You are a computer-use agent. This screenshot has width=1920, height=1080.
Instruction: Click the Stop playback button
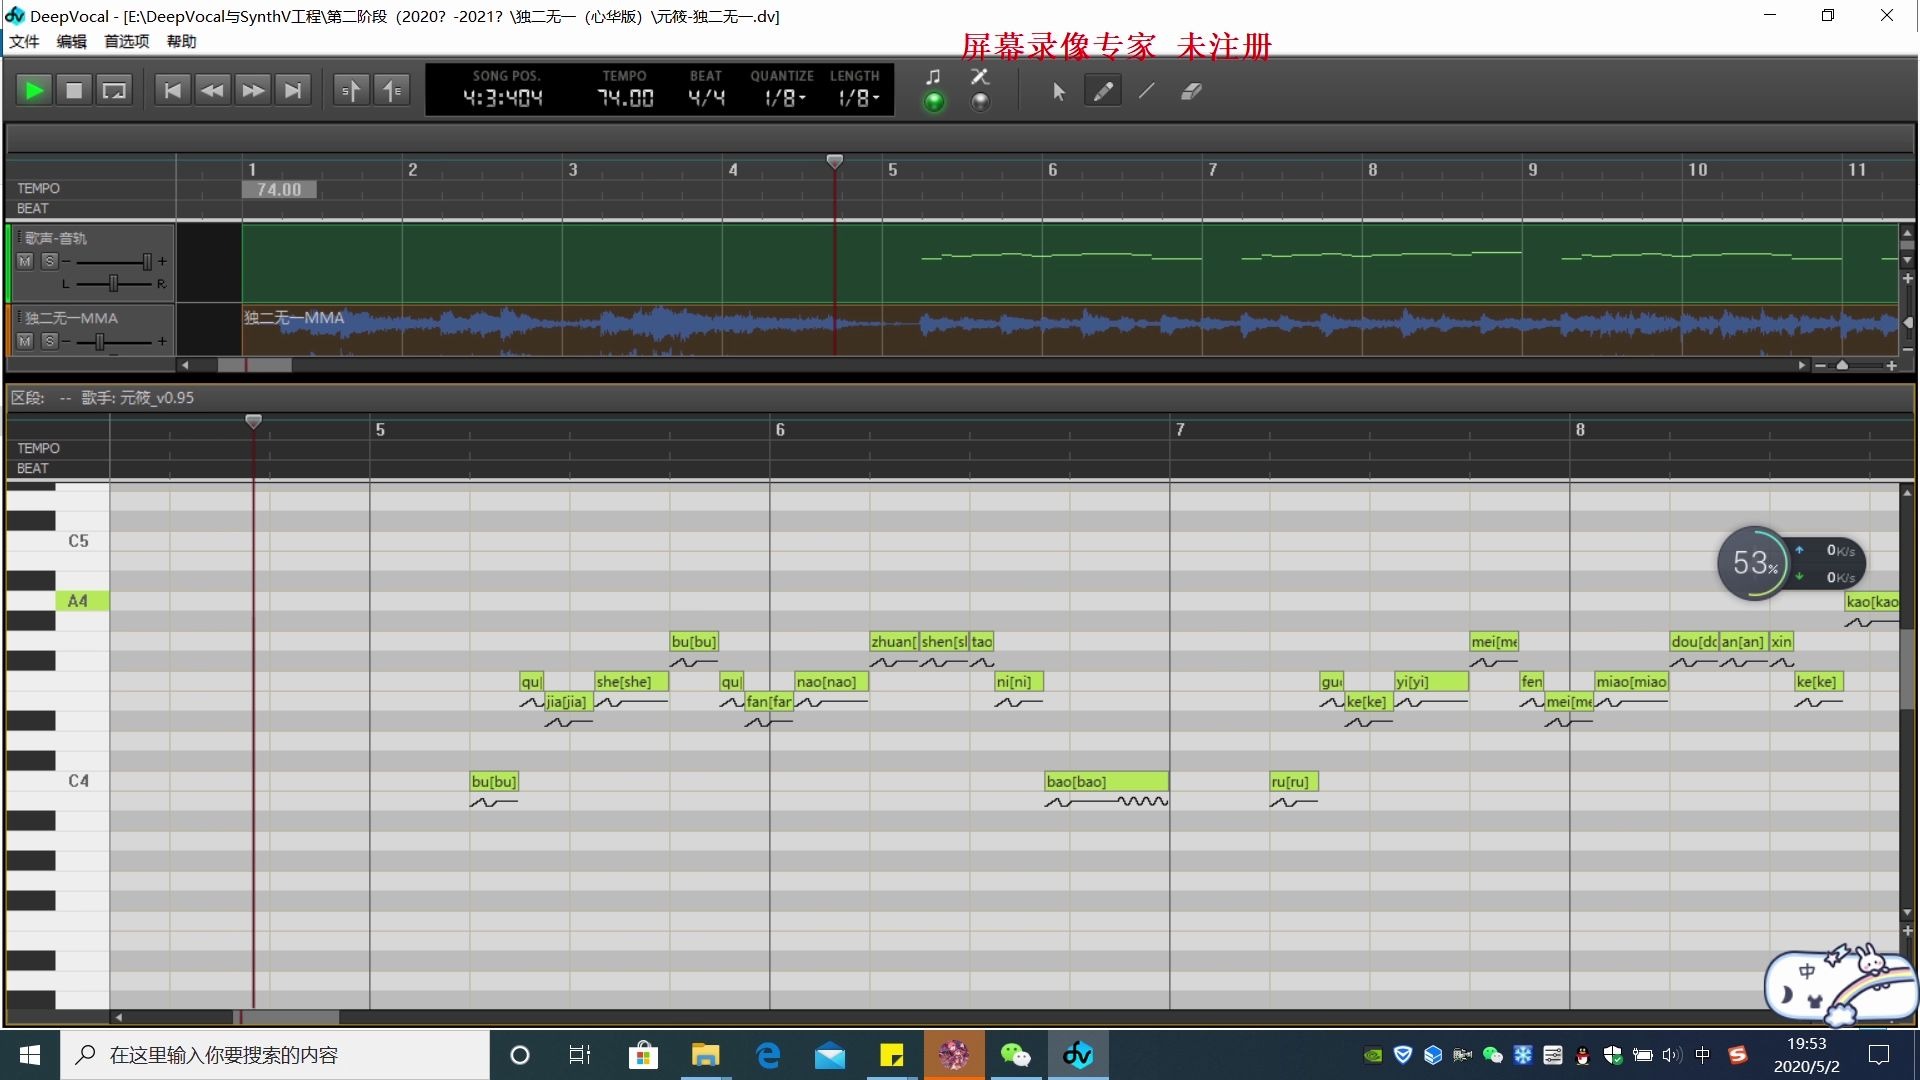[74, 91]
